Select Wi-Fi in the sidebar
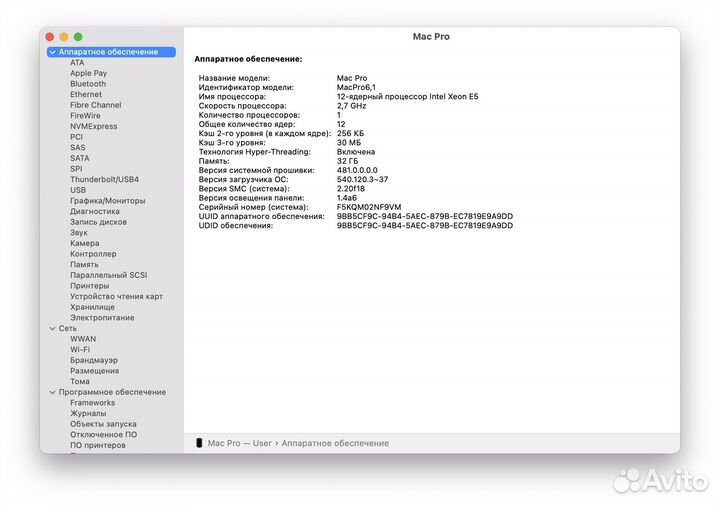This screenshot has width=720, height=506. click(80, 349)
